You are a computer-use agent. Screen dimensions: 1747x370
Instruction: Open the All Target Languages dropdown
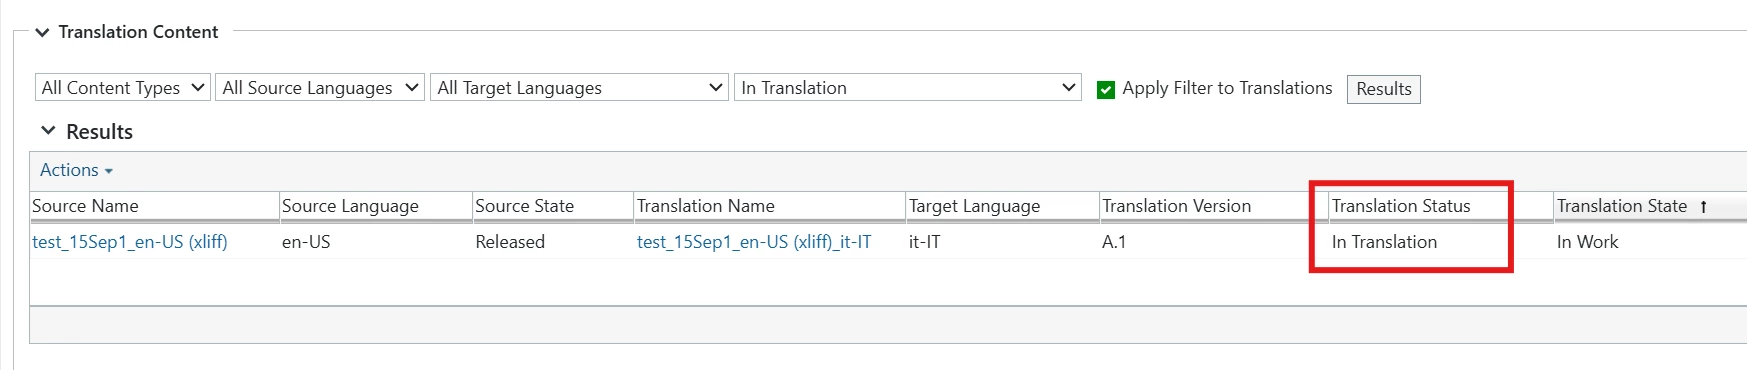coord(579,88)
